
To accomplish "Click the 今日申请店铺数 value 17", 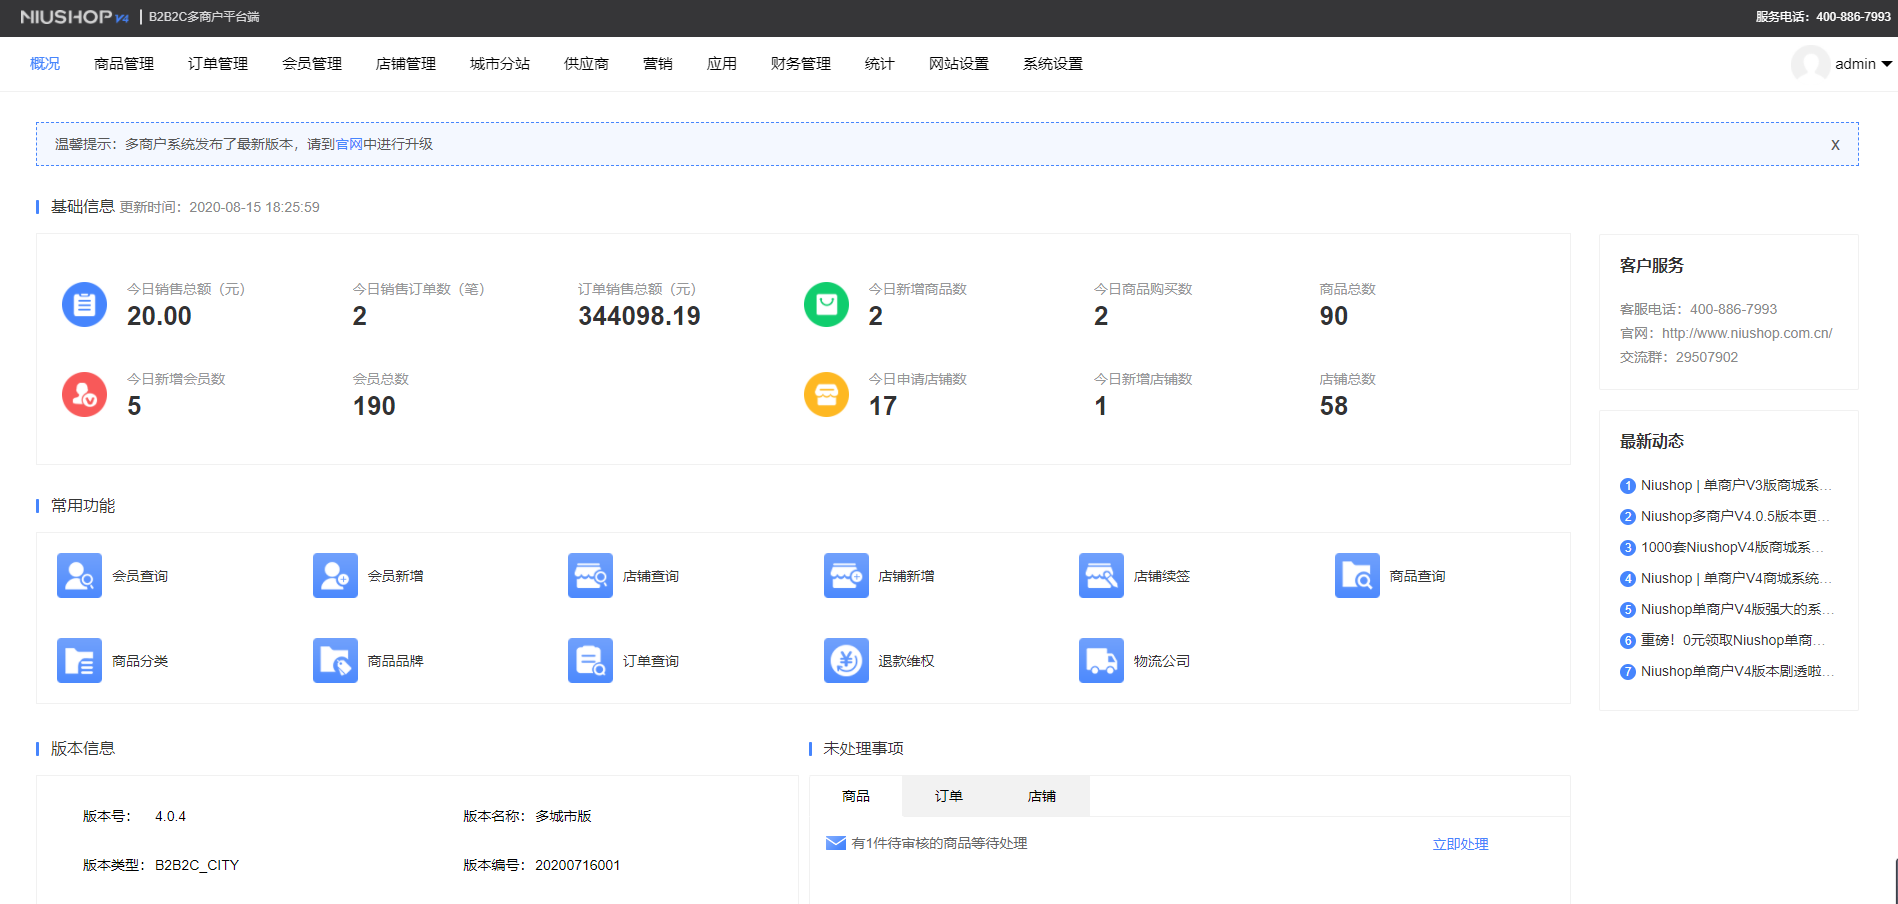I will 883,406.
